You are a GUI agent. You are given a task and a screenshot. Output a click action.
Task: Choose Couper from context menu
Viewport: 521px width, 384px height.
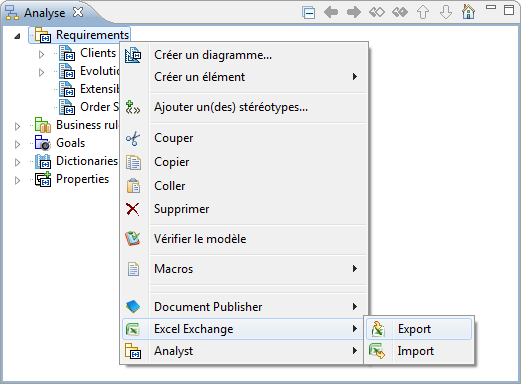click(x=244, y=138)
